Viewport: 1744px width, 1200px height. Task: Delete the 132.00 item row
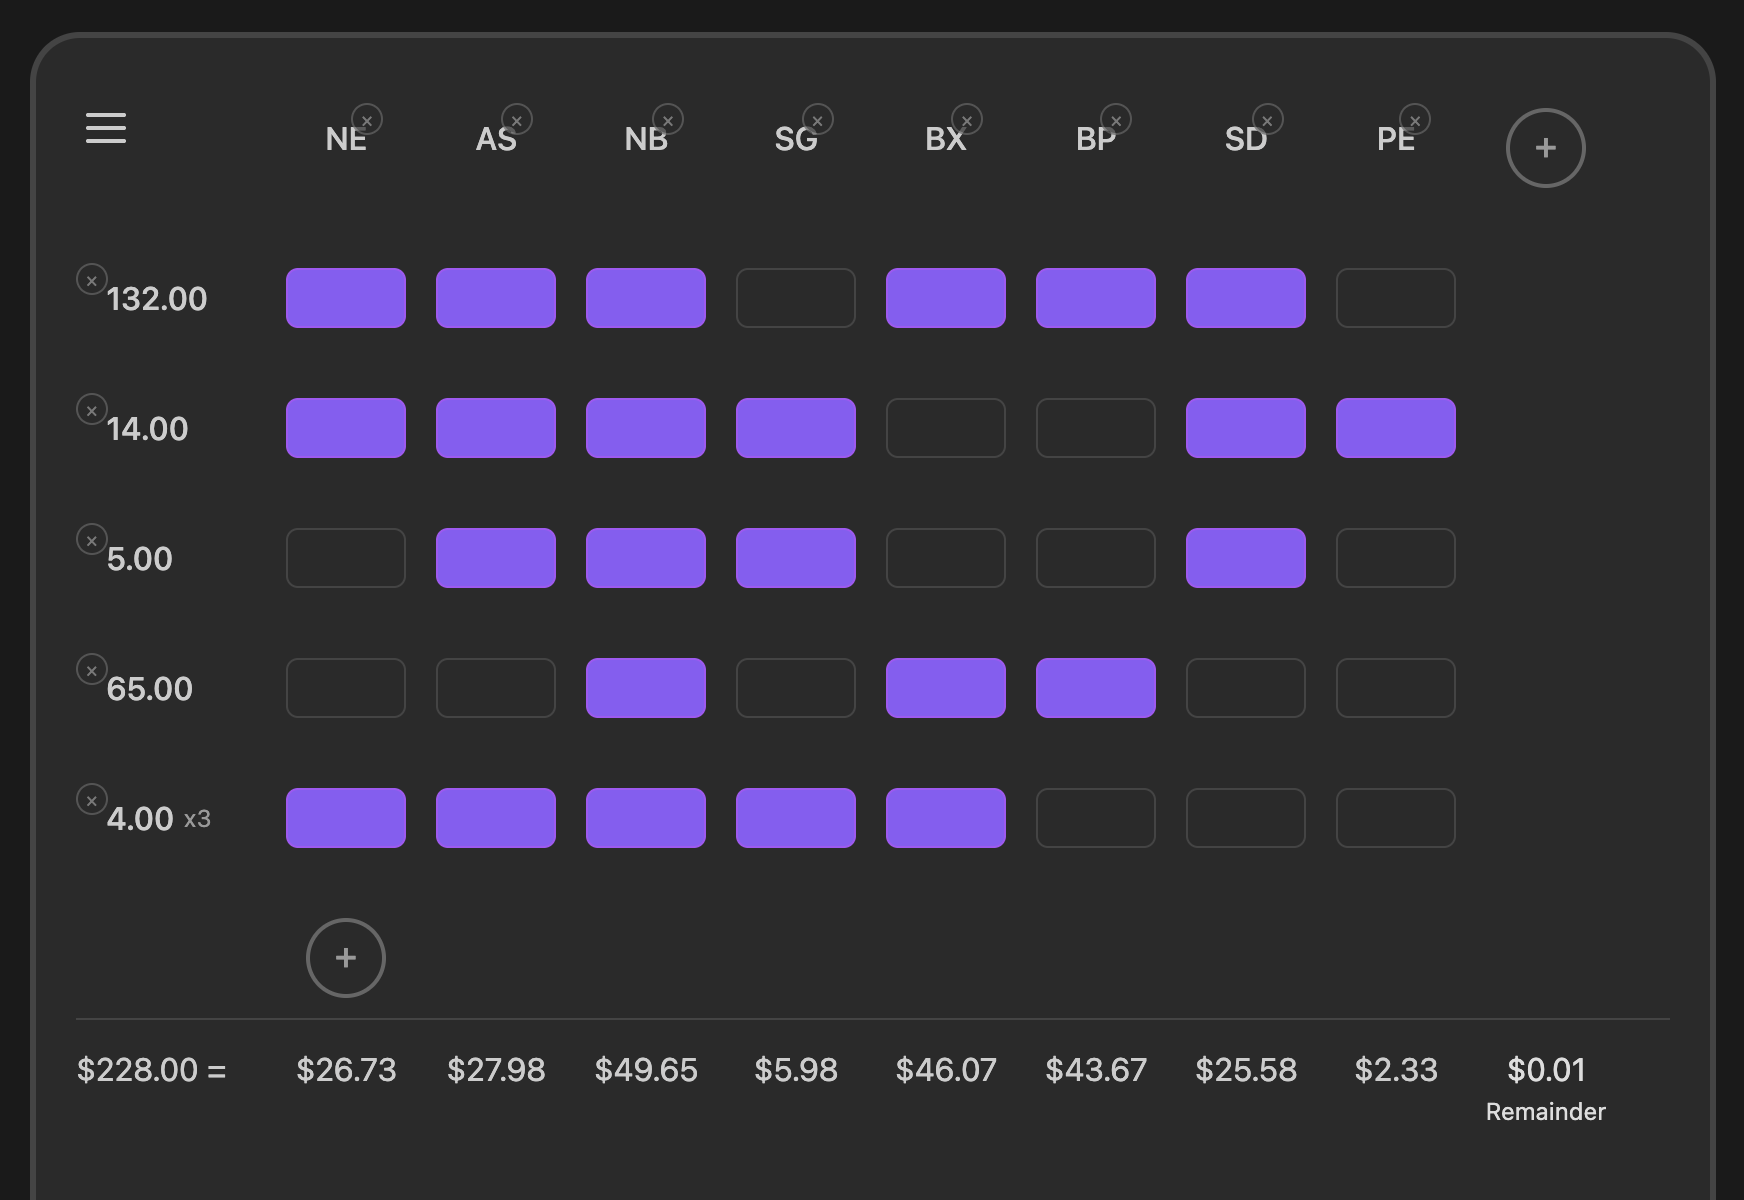(92, 280)
